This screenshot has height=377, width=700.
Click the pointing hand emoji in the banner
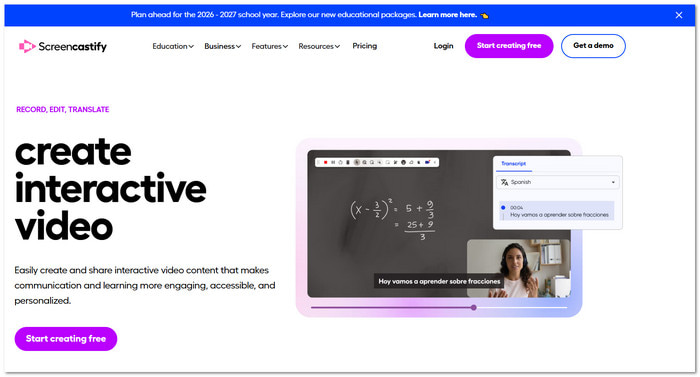click(x=485, y=16)
